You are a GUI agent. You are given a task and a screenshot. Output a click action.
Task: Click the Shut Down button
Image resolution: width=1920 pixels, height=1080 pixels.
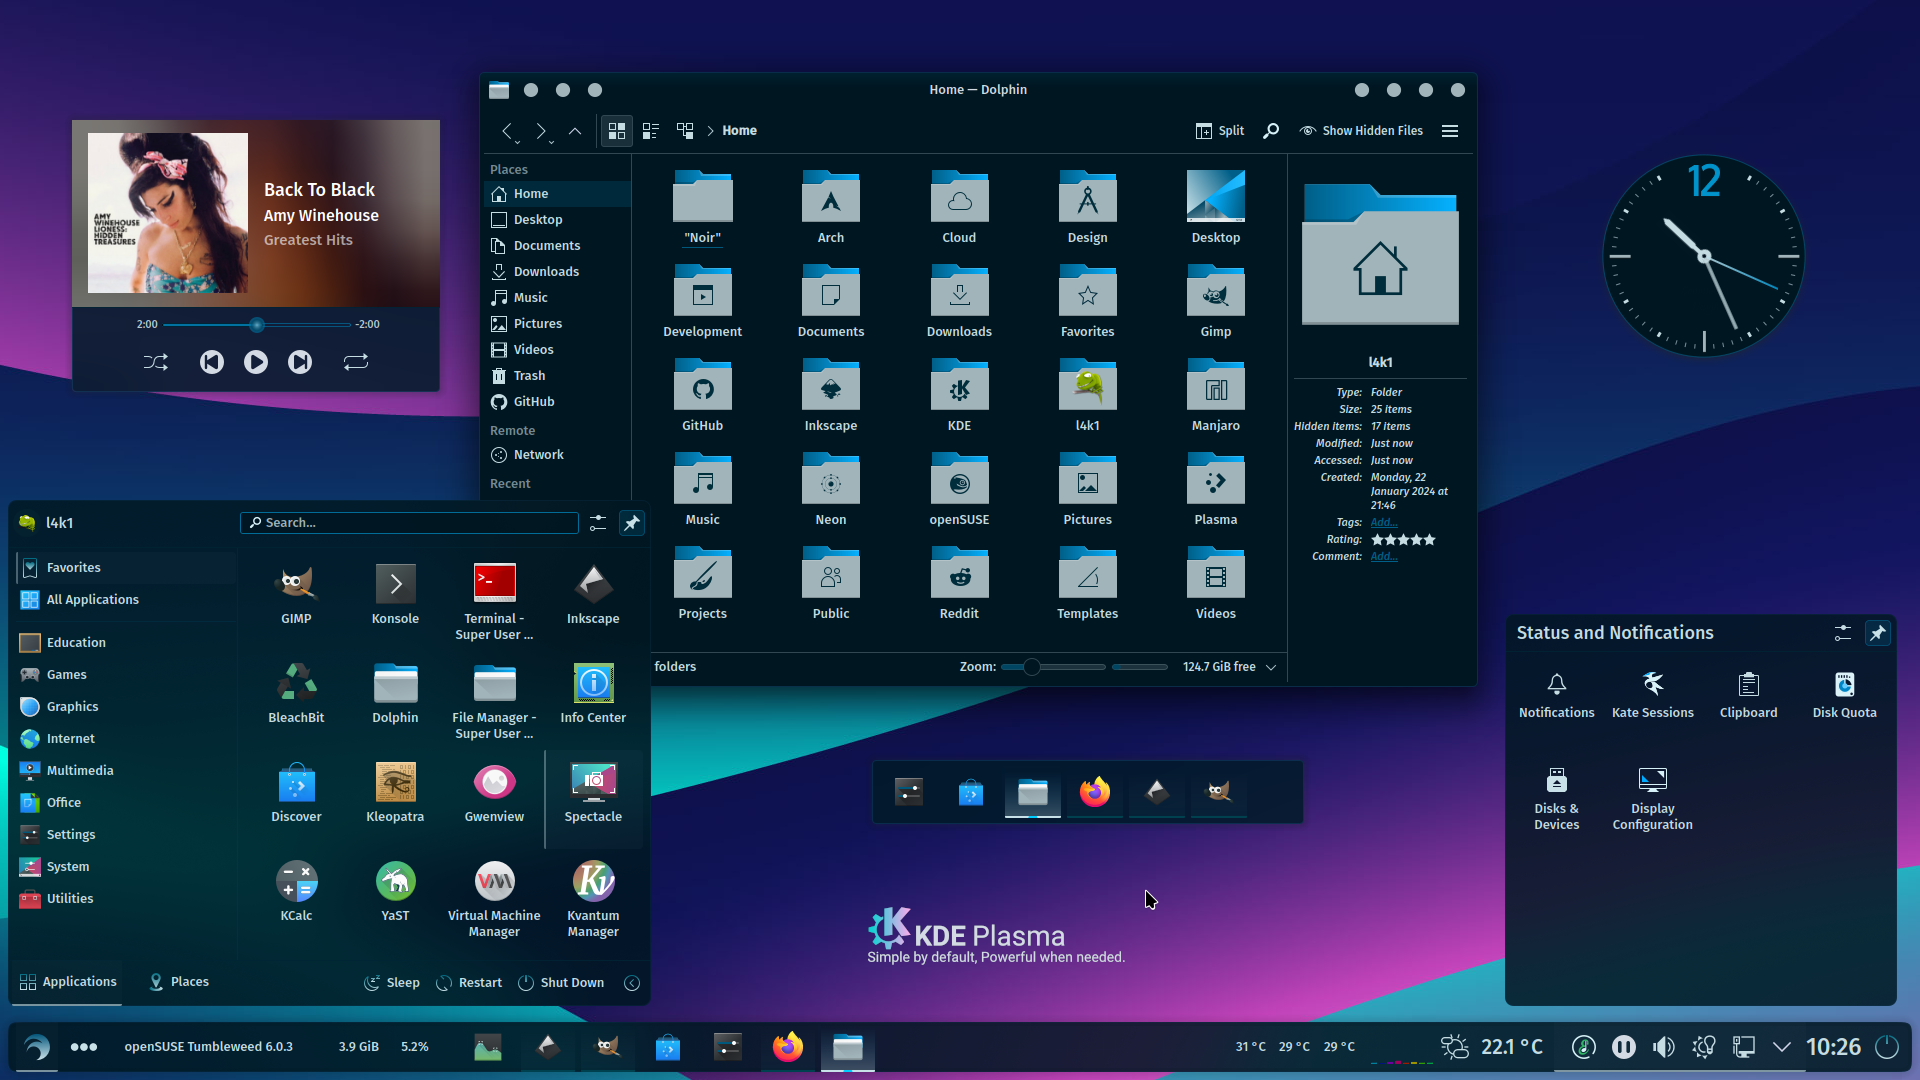[x=561, y=983]
